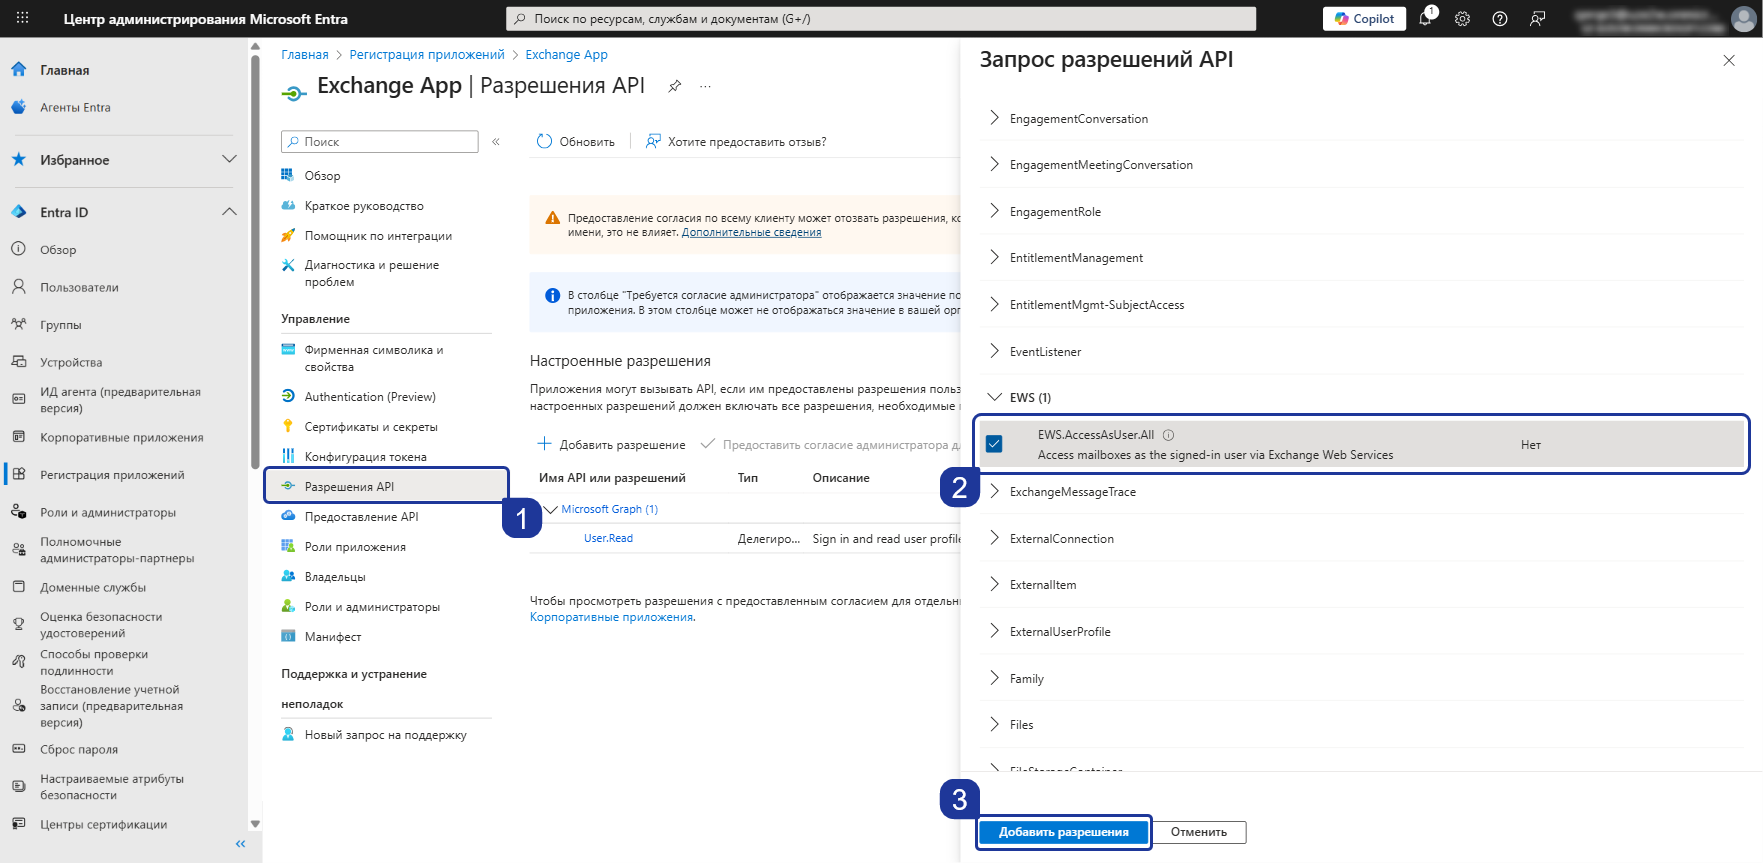1763x863 pixels.
Task: Open Манифест menu item
Action: (333, 637)
